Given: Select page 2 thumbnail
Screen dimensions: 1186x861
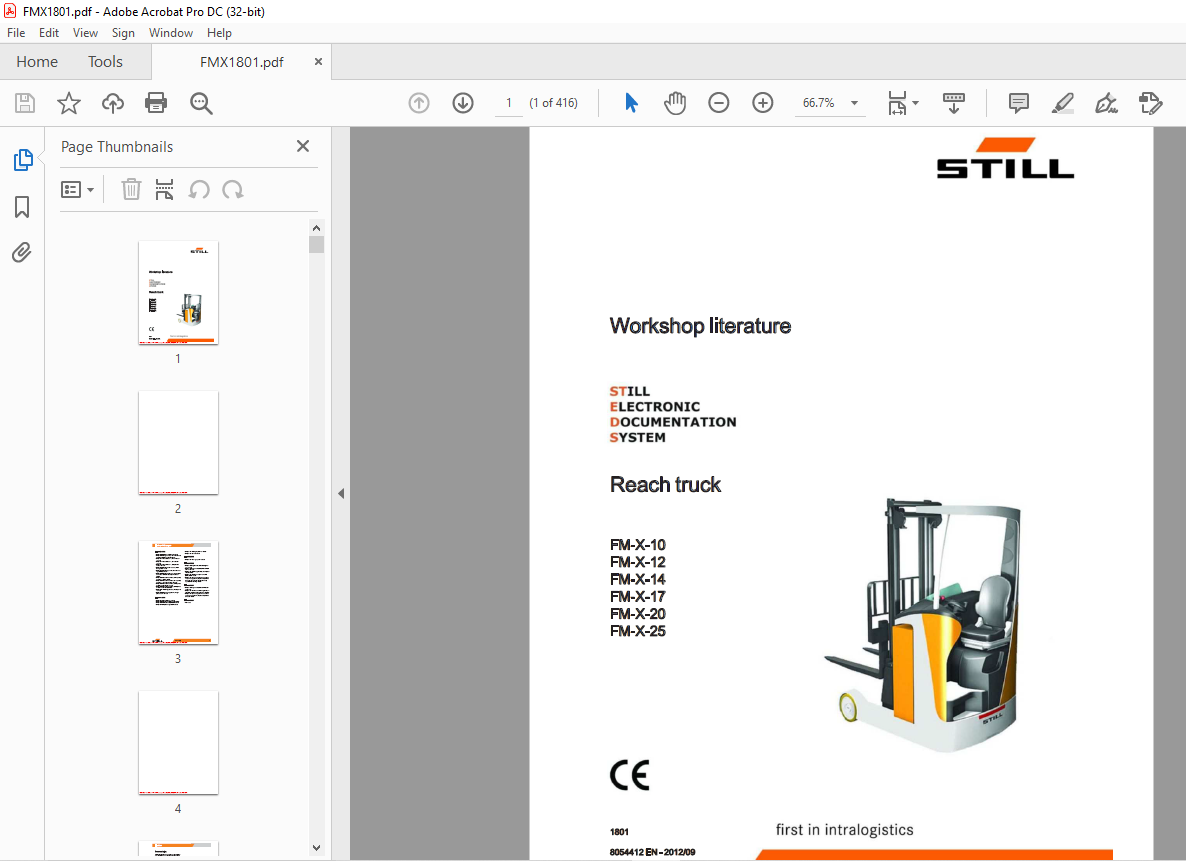Looking at the screenshot, I should 179,443.
